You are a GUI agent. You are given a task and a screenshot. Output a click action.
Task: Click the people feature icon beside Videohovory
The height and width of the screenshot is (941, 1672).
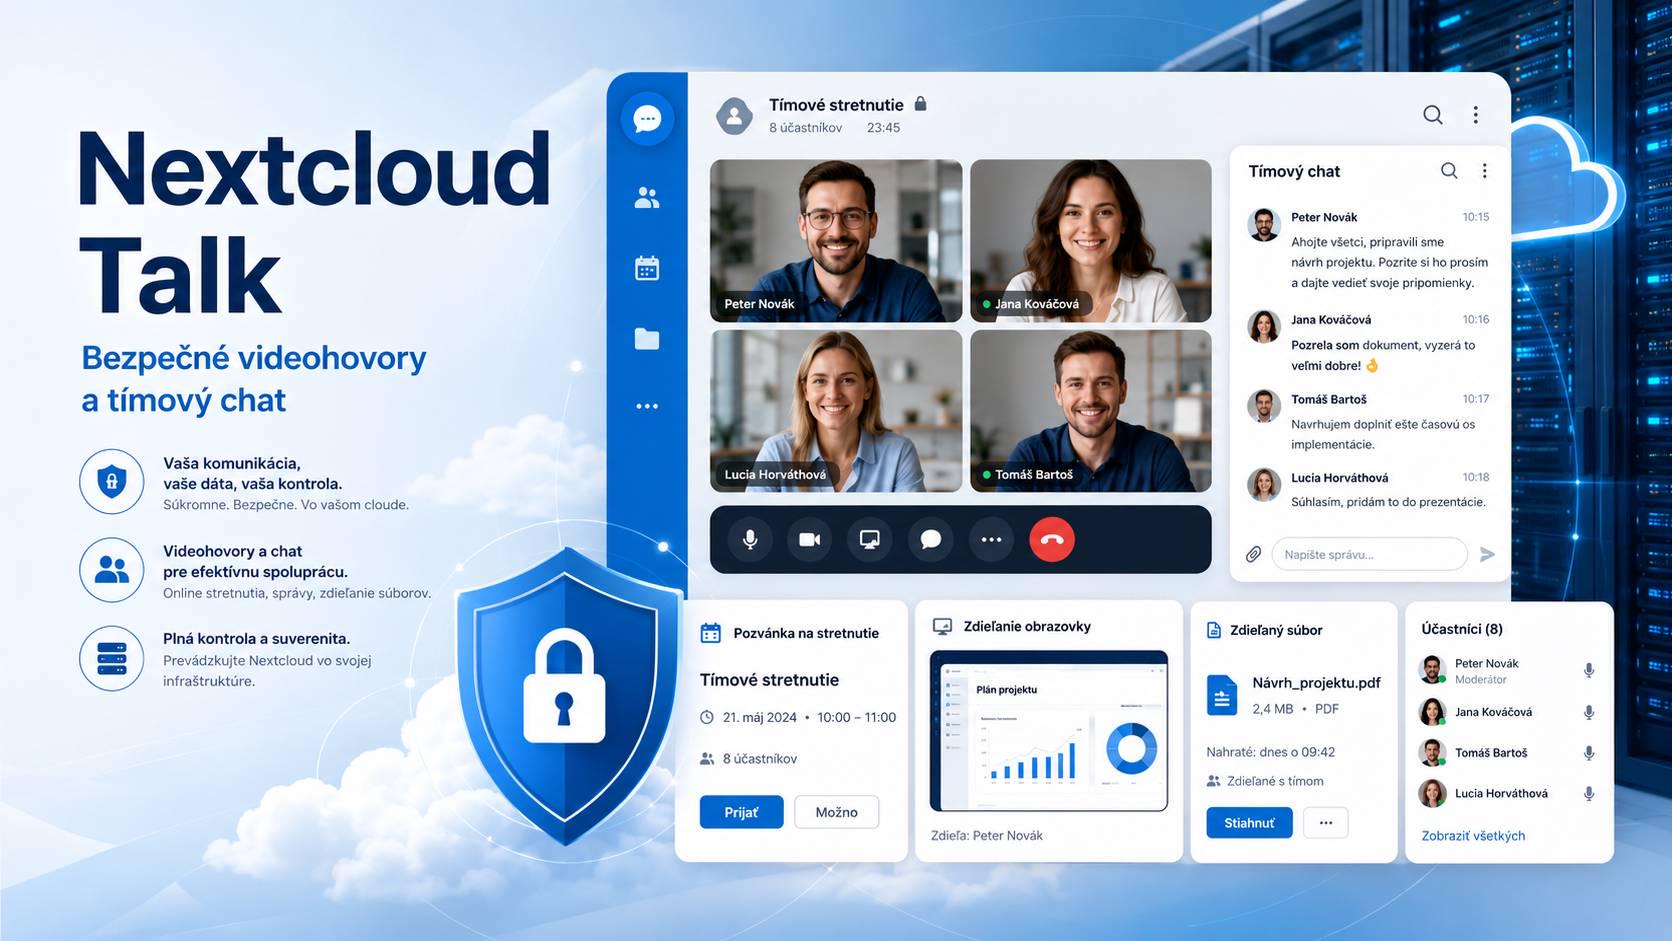pyautogui.click(x=112, y=570)
